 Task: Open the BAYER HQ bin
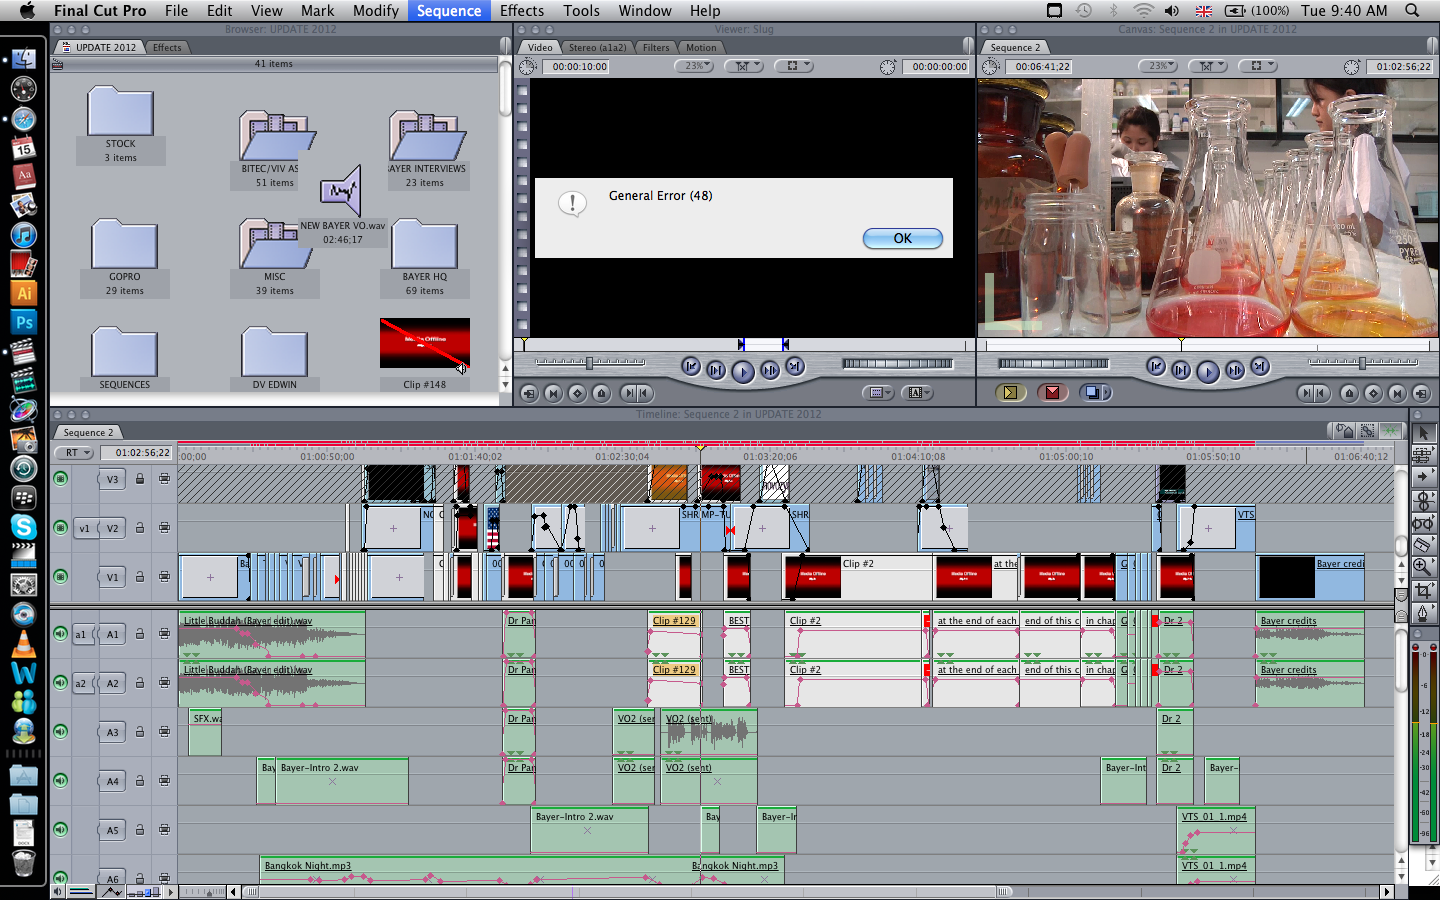[x=425, y=247]
